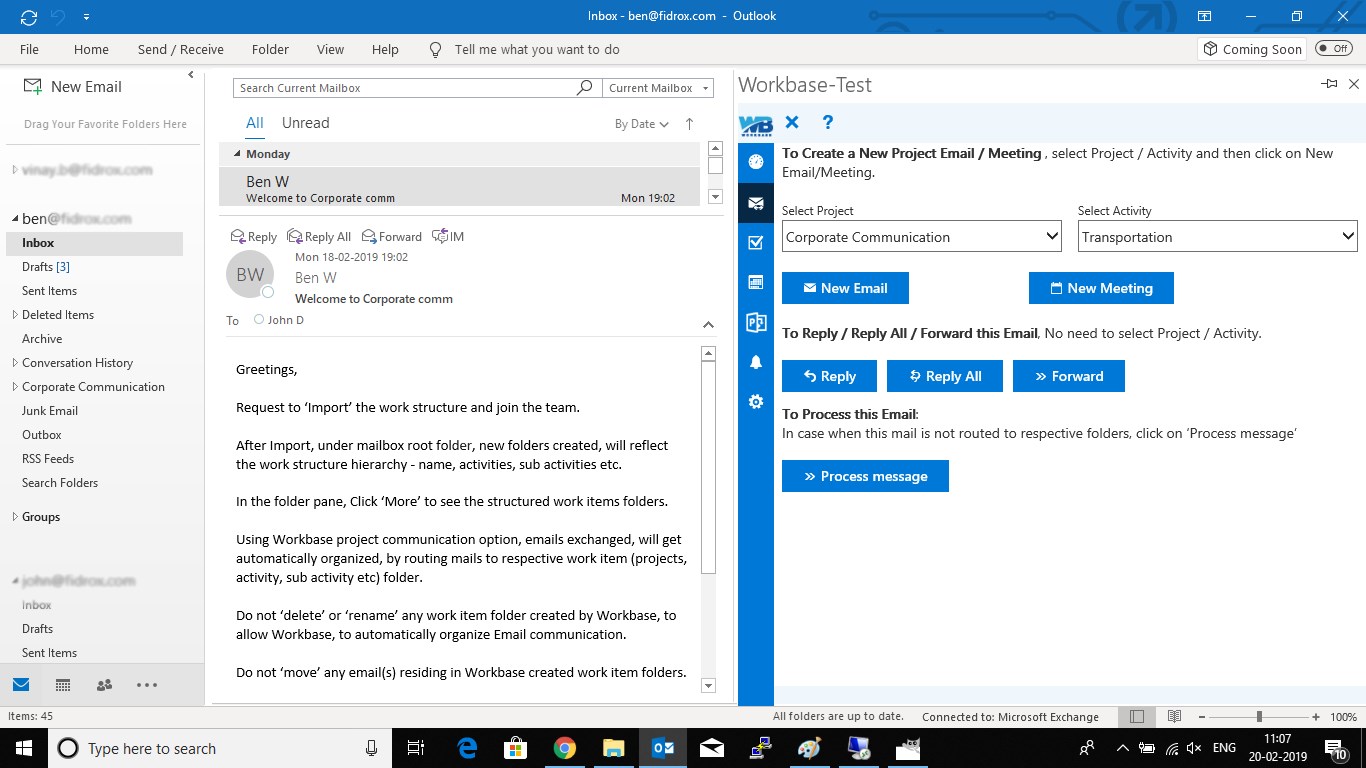
Task: Toggle the Coming Soon switch
Action: point(1334,49)
